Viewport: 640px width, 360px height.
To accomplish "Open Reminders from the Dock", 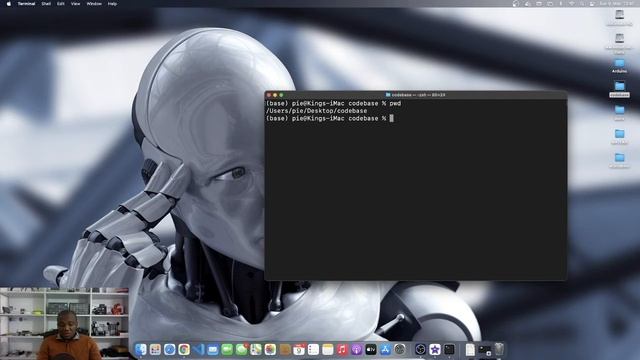I will (313, 349).
